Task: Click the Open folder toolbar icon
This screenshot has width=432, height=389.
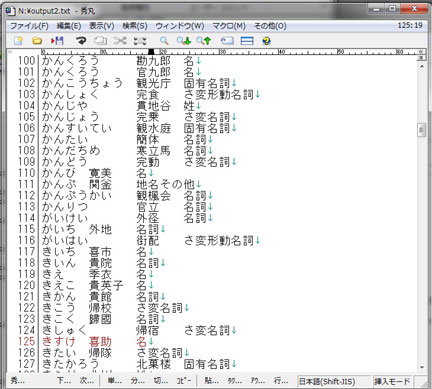Action: 37,41
